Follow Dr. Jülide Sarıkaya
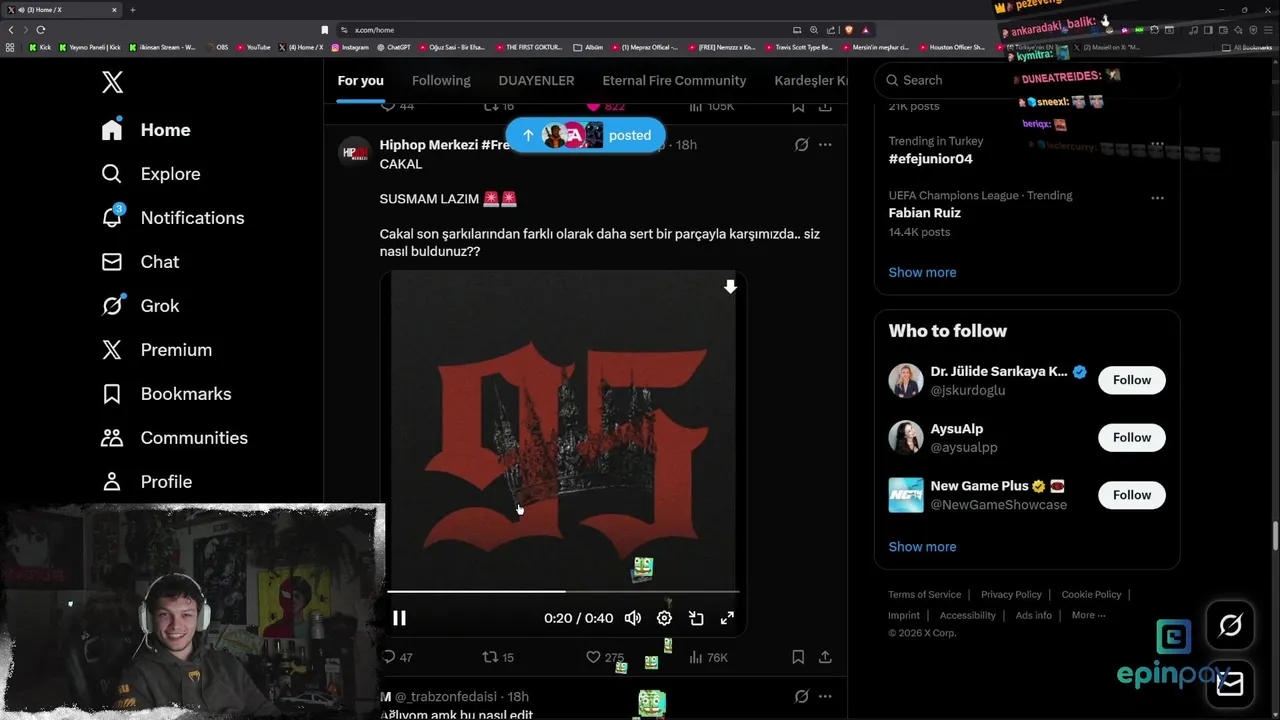The image size is (1280, 720). click(1132, 380)
